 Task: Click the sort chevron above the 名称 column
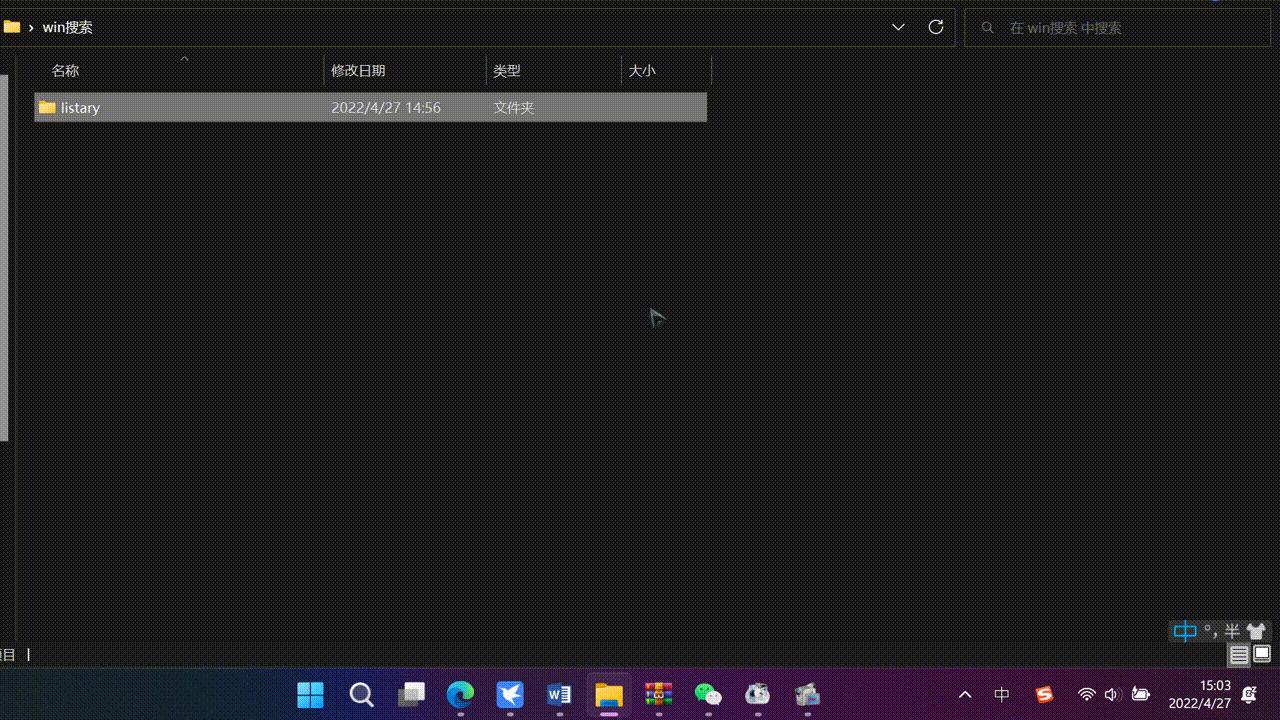[184, 59]
